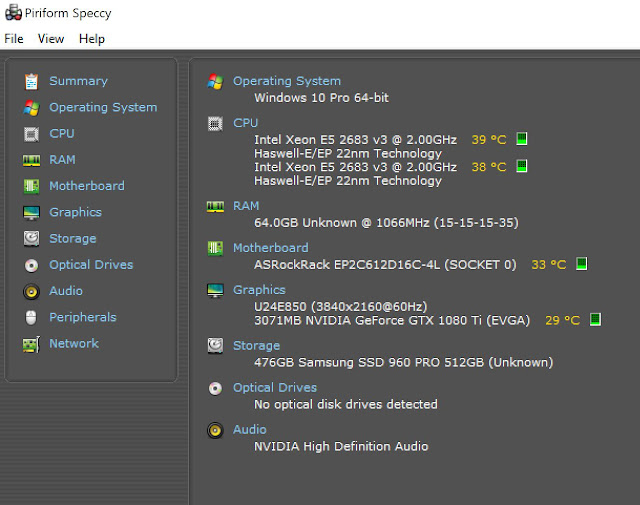Click the motherboard temperature icon beside 33 °C
Screen dimensions: 640x505
pyautogui.click(x=582, y=264)
